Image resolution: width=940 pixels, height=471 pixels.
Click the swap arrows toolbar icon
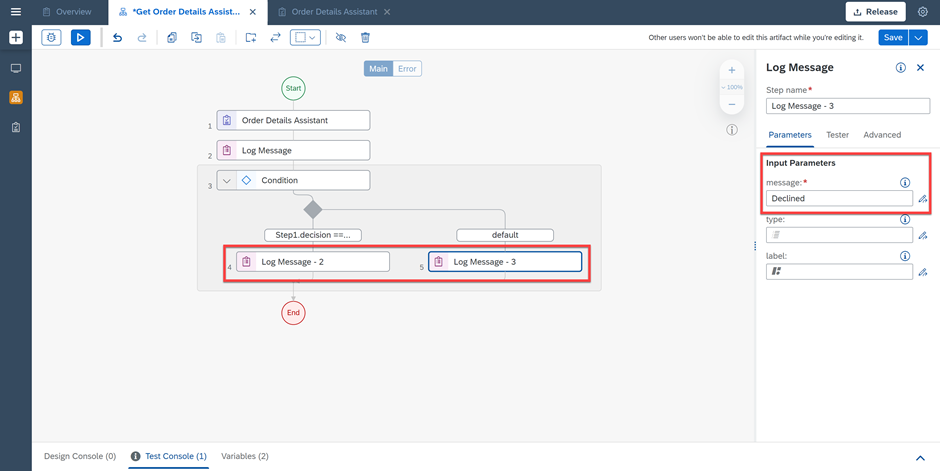point(275,38)
